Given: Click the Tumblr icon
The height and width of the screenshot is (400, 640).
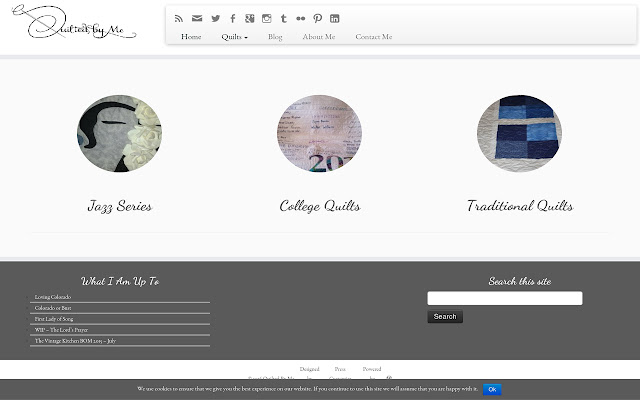Looking at the screenshot, I should (284, 18).
